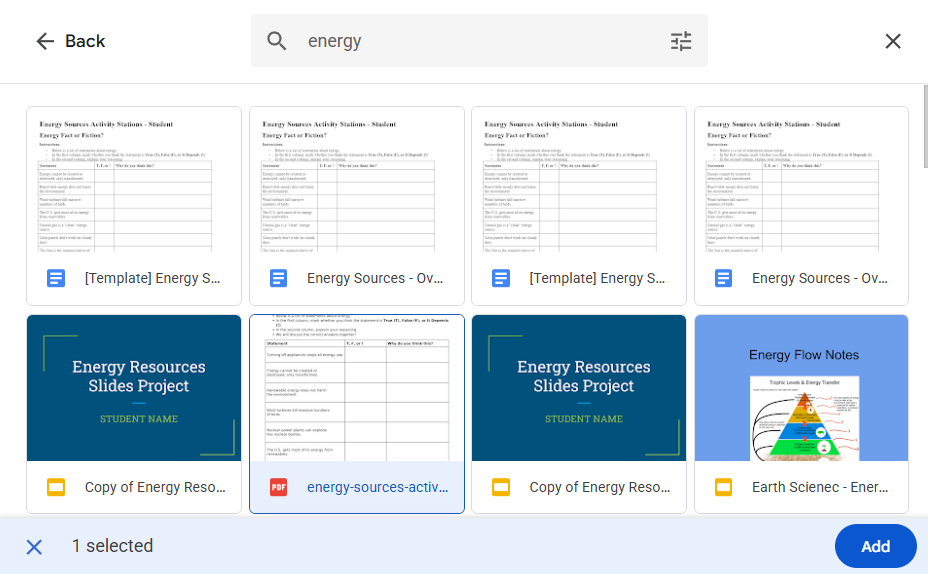
Task: Click the Docs icon on leftmost [Template] Energy file
Action: pyautogui.click(x=56, y=279)
